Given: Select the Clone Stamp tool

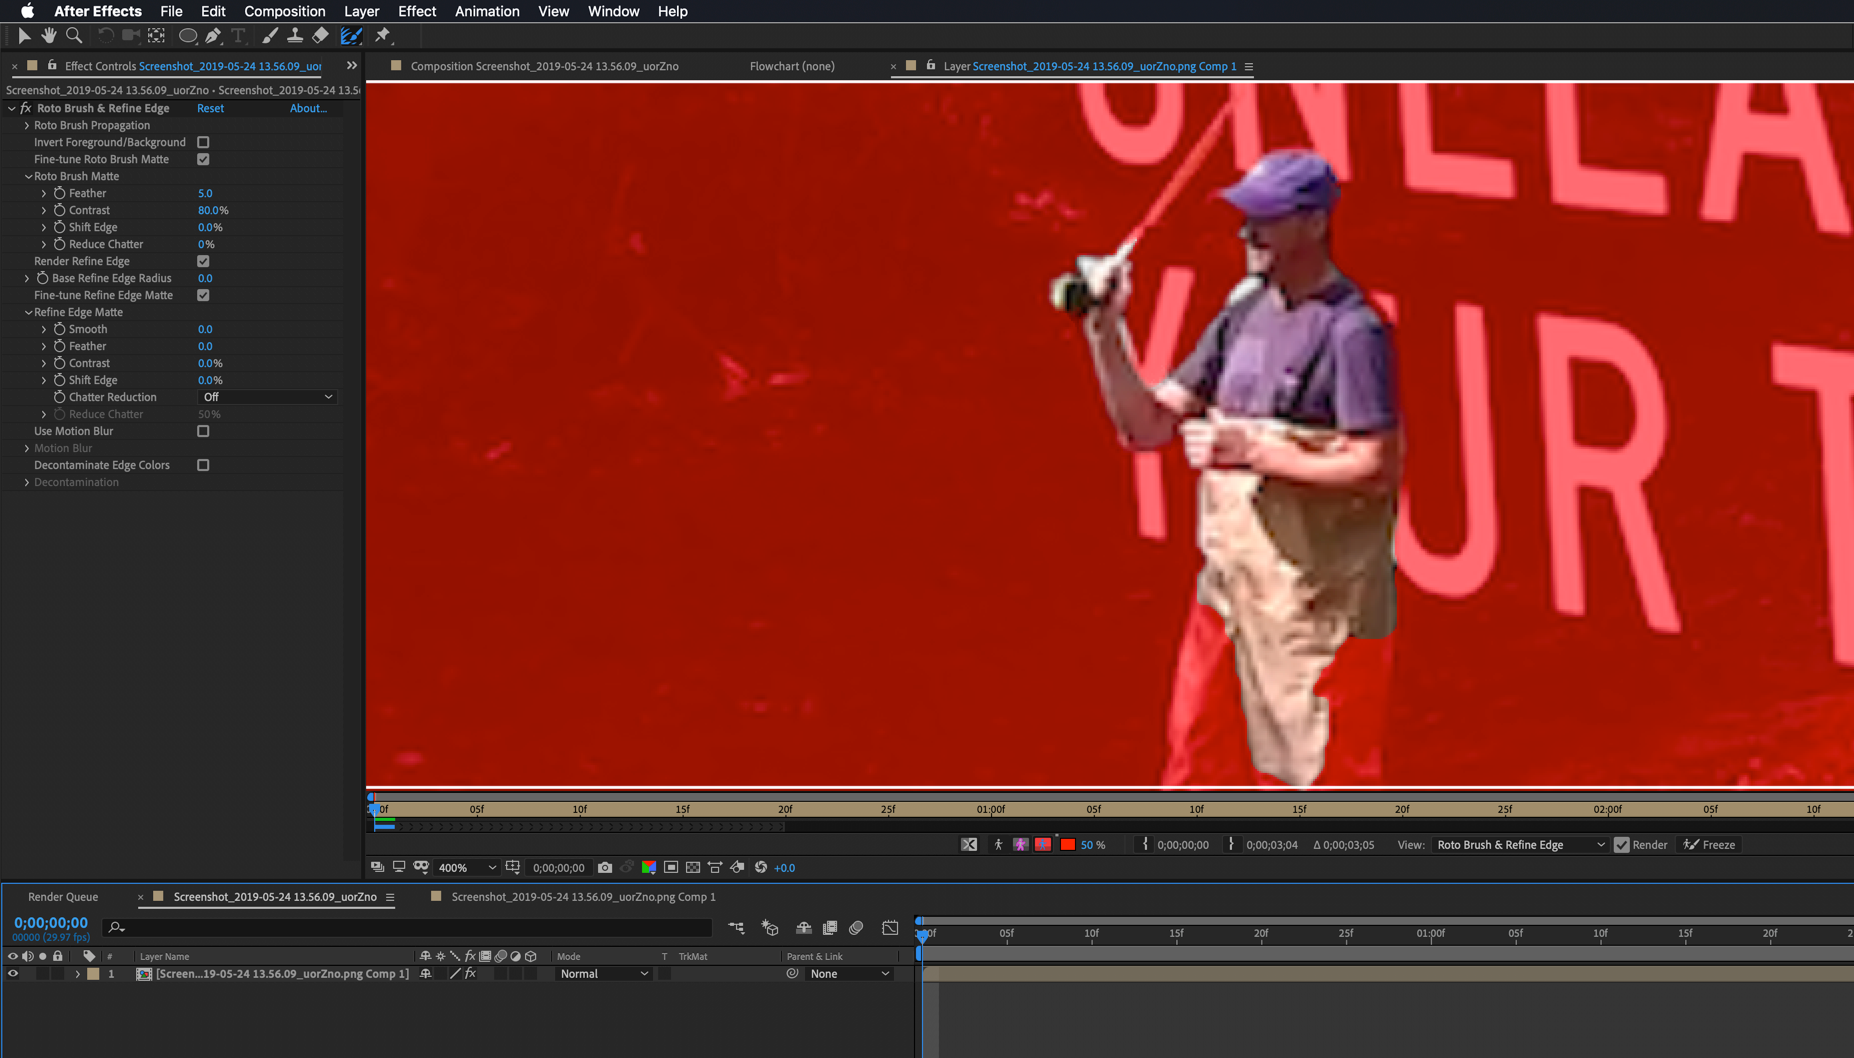Looking at the screenshot, I should coord(294,35).
